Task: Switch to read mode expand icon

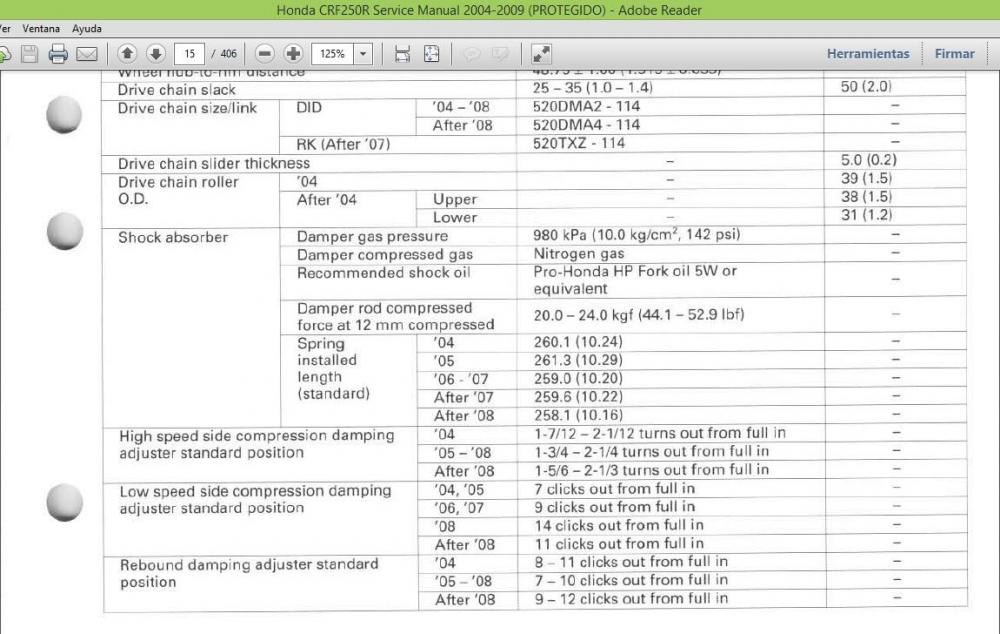Action: 541,54
